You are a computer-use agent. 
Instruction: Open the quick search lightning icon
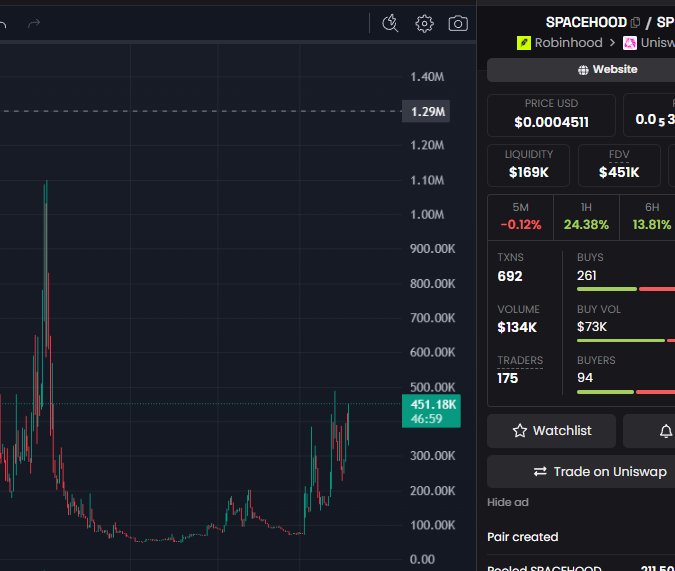click(390, 23)
